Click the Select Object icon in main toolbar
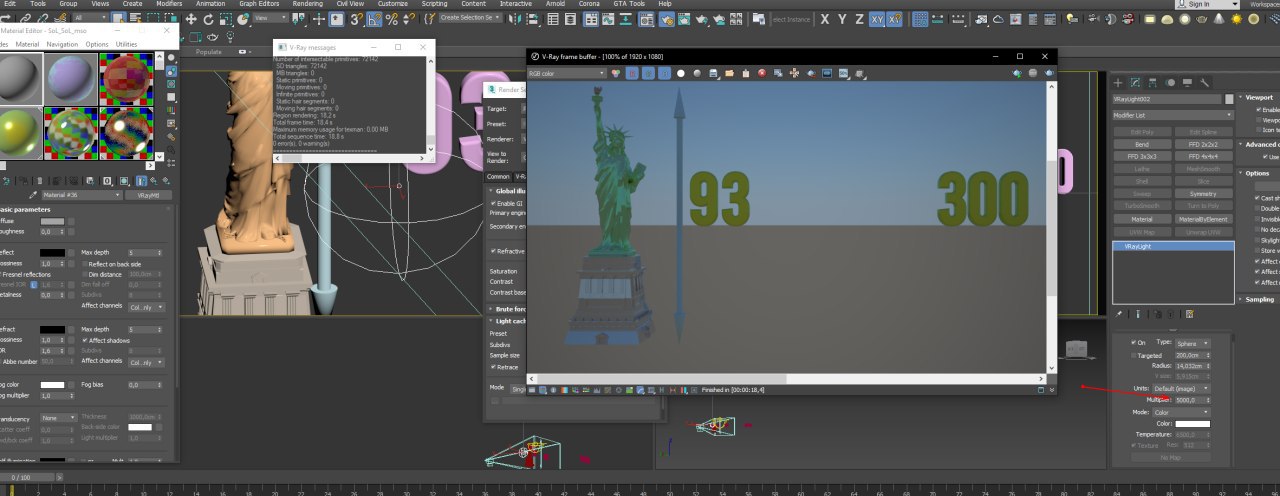 [118, 19]
